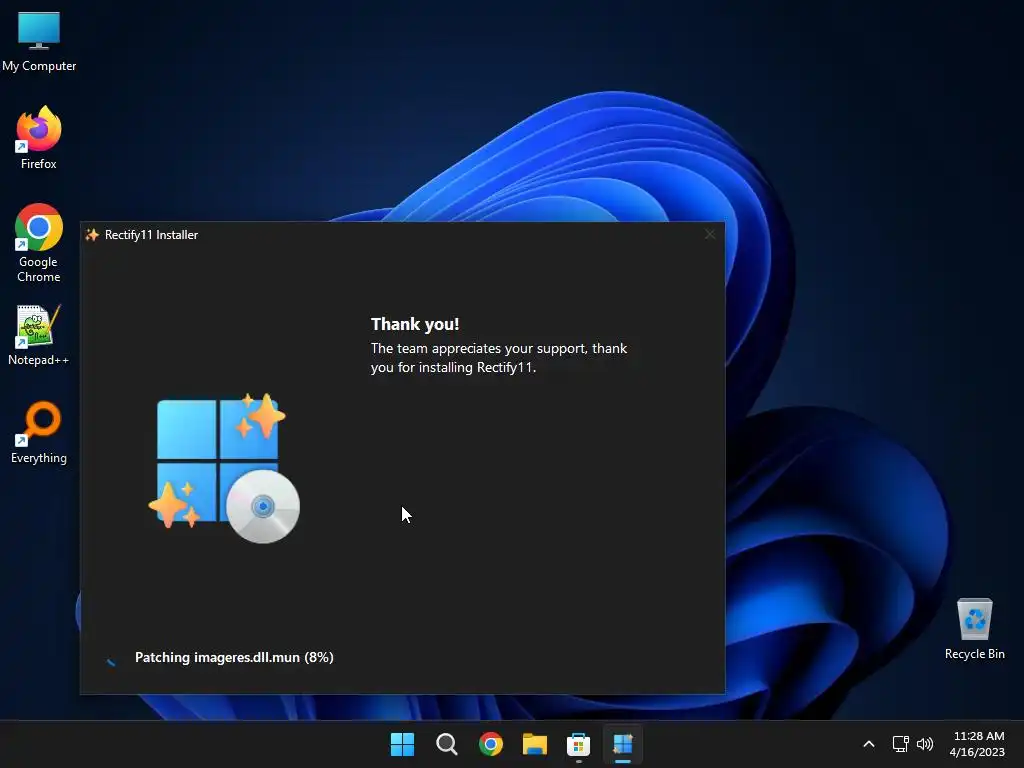This screenshot has height=768, width=1024.
Task: Click the Rectify11 Windows logo with disc image
Action: tap(224, 468)
